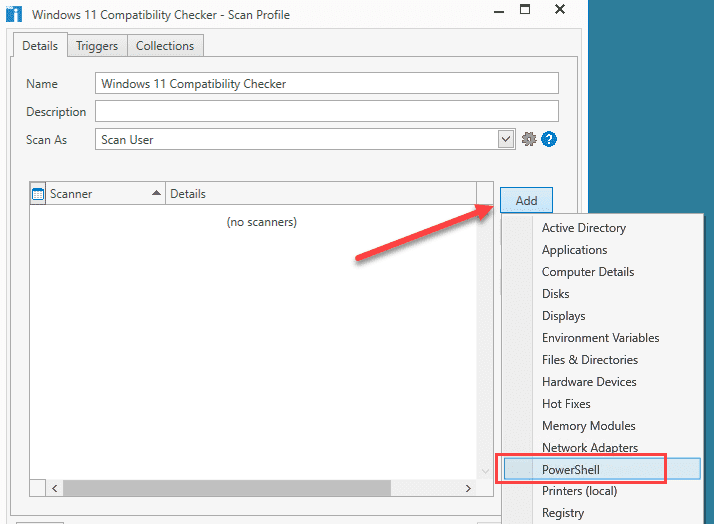Open the Collections tab
This screenshot has height=524, width=714.
tap(165, 46)
